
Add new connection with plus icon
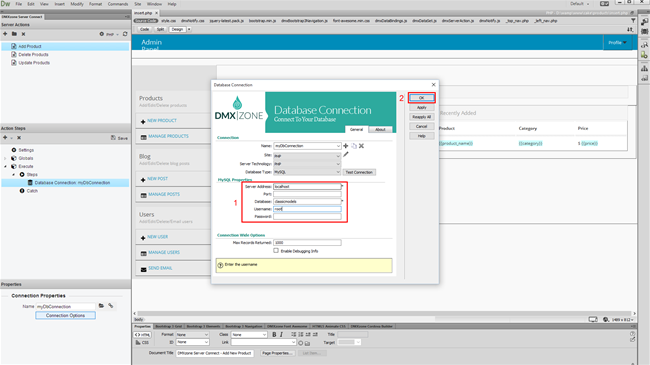346,146
